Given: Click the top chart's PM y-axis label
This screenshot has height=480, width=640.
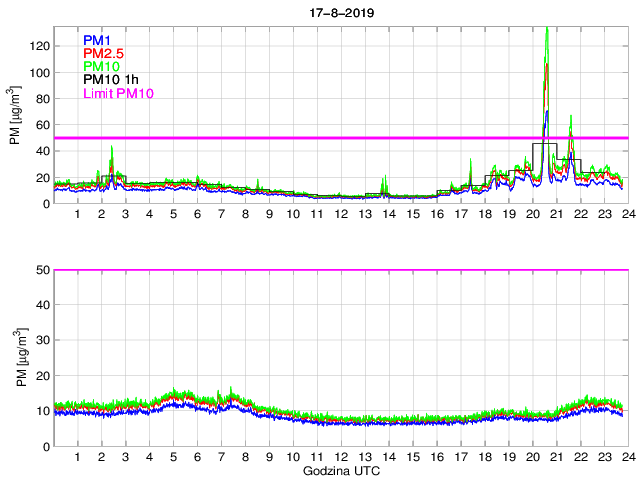Looking at the screenshot, I should (14, 115).
